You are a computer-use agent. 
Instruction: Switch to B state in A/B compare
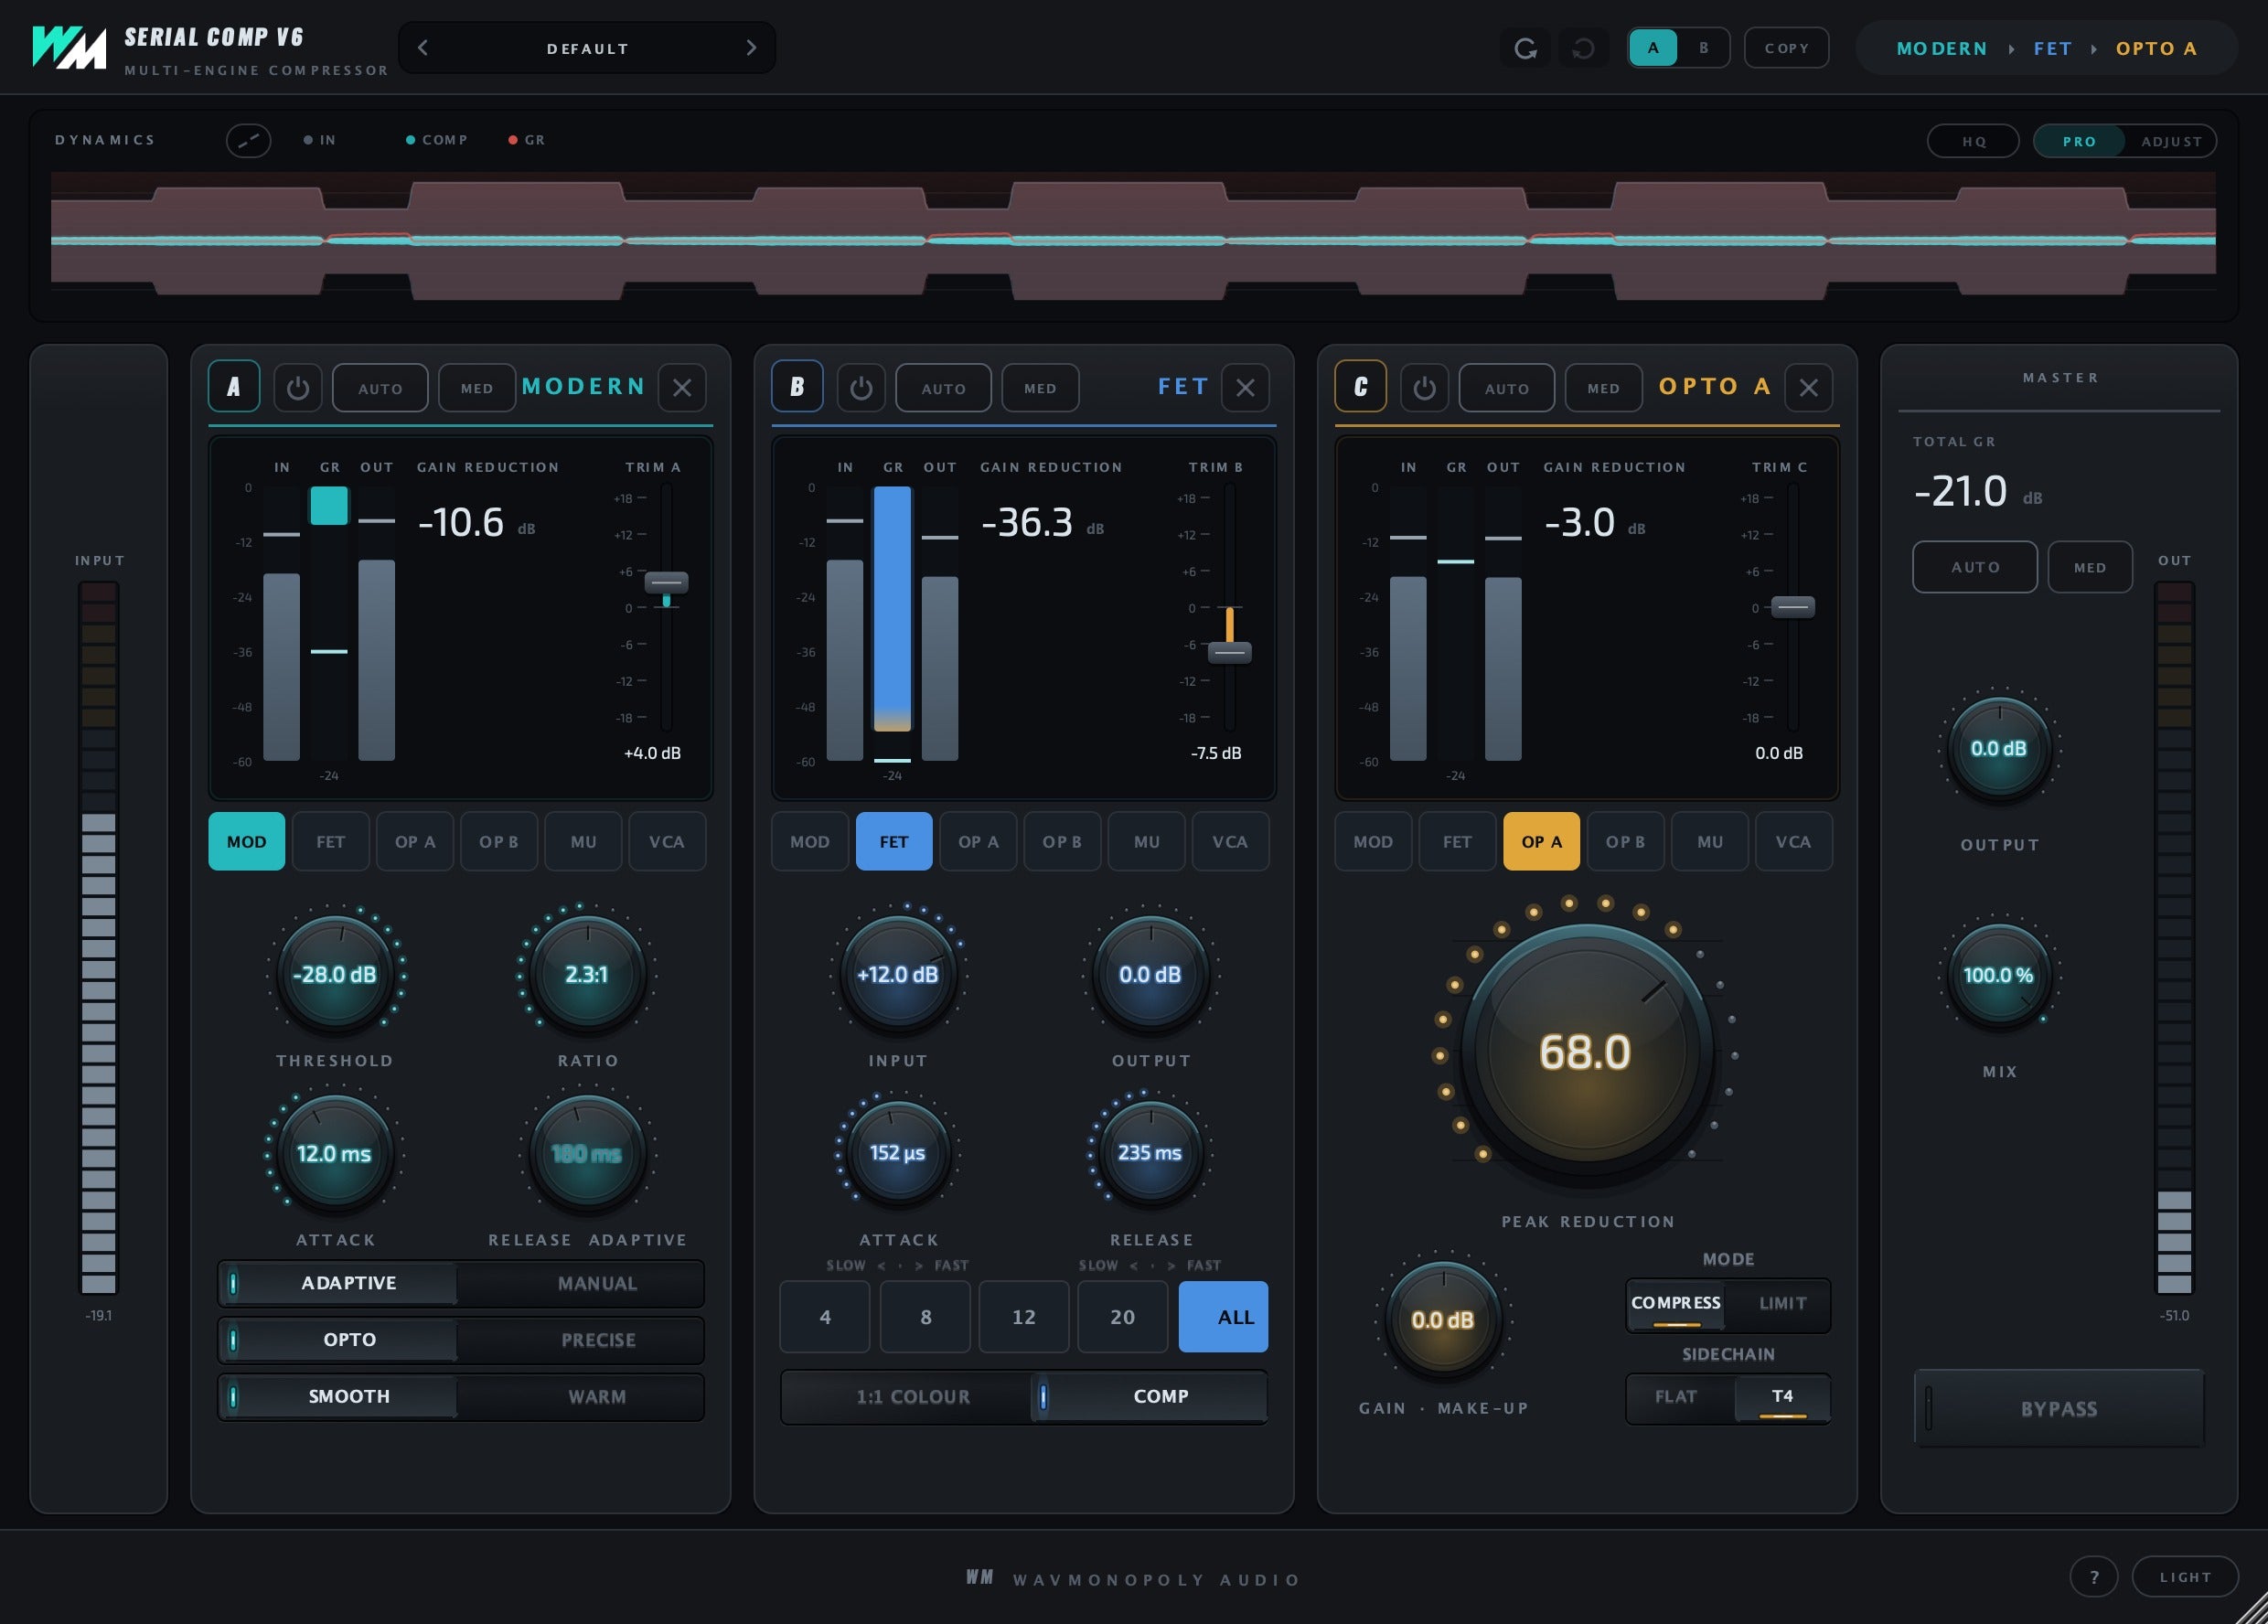(x=1704, y=48)
